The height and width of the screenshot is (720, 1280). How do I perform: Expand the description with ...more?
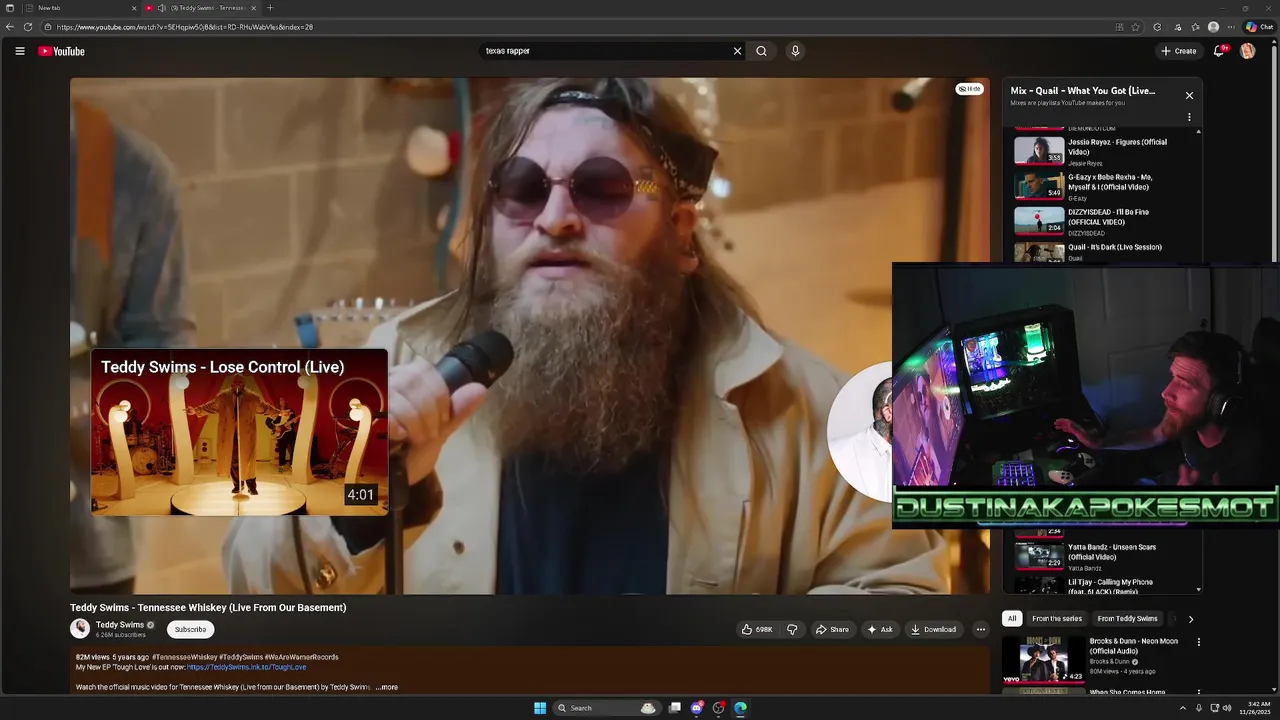click(x=387, y=687)
